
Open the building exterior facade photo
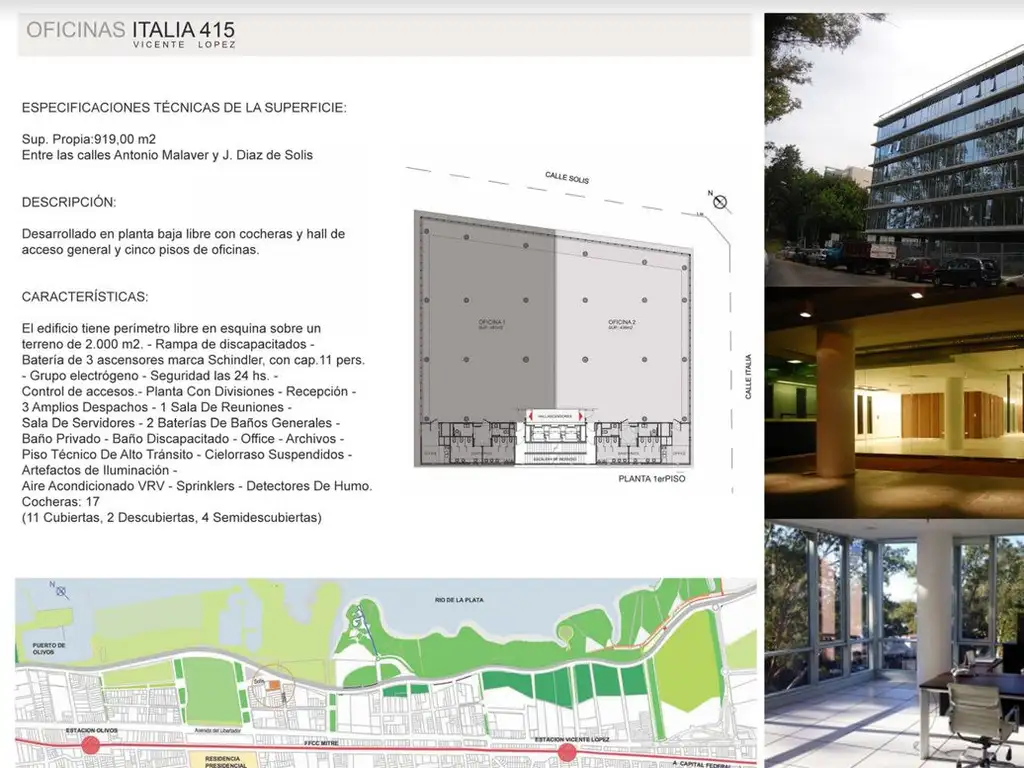(894, 150)
